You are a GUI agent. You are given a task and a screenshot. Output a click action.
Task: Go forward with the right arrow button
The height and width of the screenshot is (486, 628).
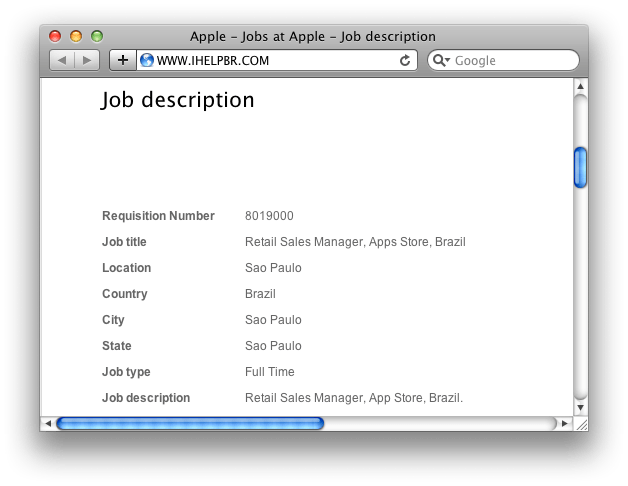pyautogui.click(x=87, y=60)
